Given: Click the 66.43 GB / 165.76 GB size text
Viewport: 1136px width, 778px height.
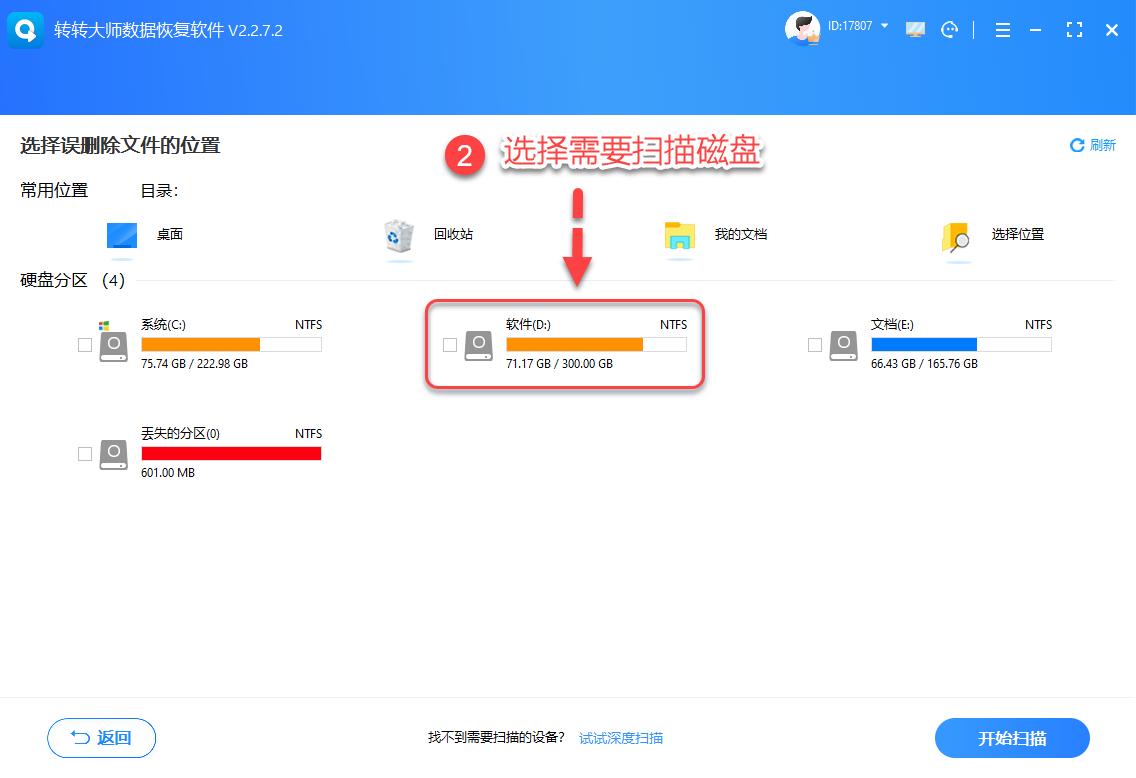Looking at the screenshot, I should [924, 364].
